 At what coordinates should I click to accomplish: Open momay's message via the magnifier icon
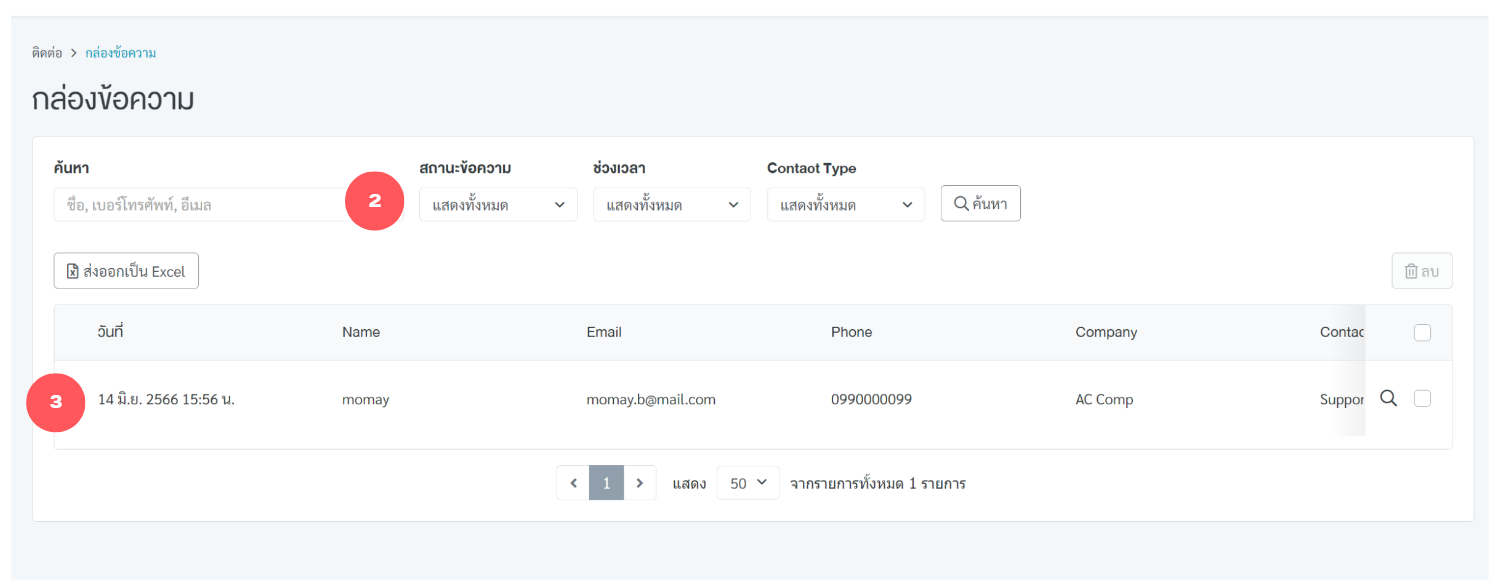(1388, 398)
